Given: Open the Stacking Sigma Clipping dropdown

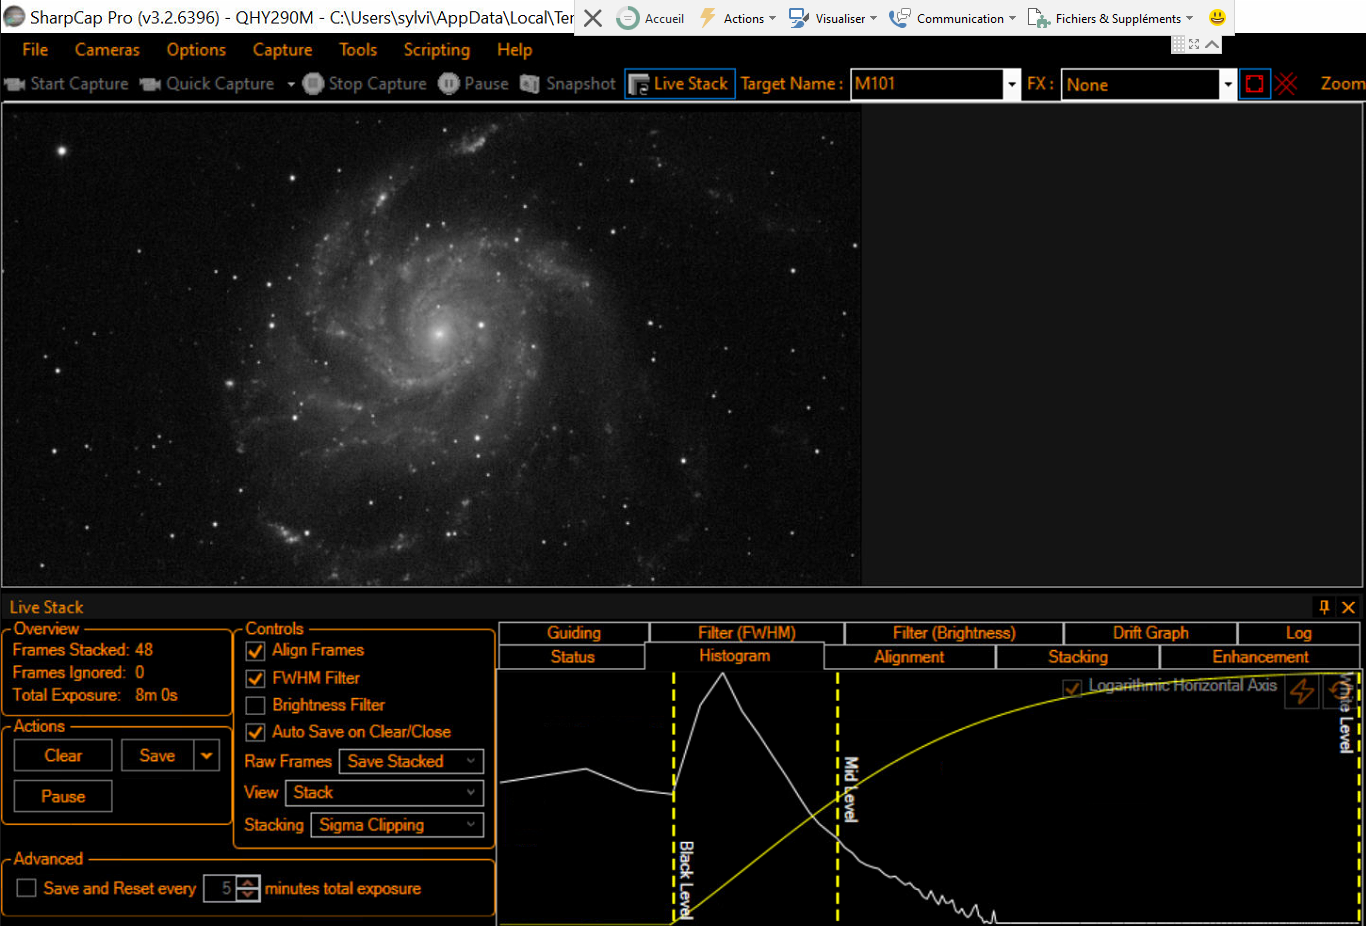Looking at the screenshot, I should (397, 825).
